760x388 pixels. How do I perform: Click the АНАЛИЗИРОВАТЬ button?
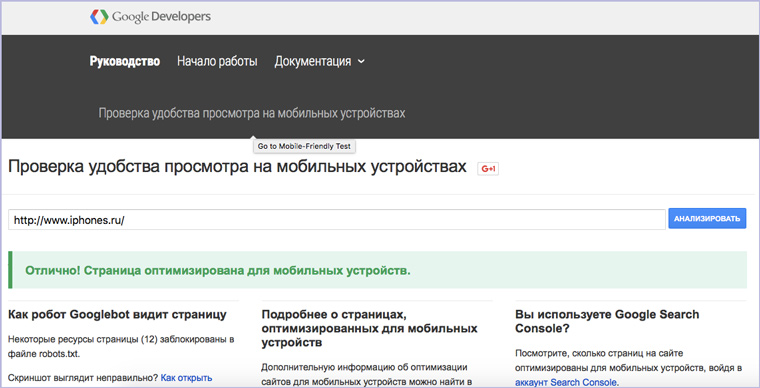(x=707, y=218)
